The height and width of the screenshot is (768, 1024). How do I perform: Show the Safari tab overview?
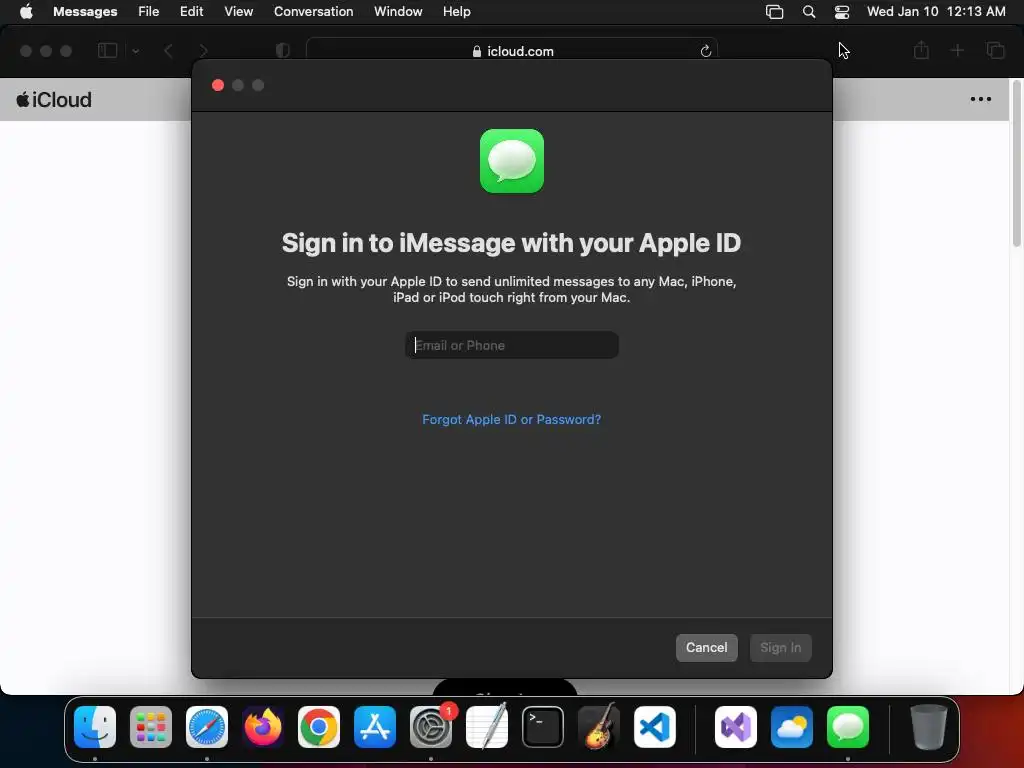(x=995, y=50)
